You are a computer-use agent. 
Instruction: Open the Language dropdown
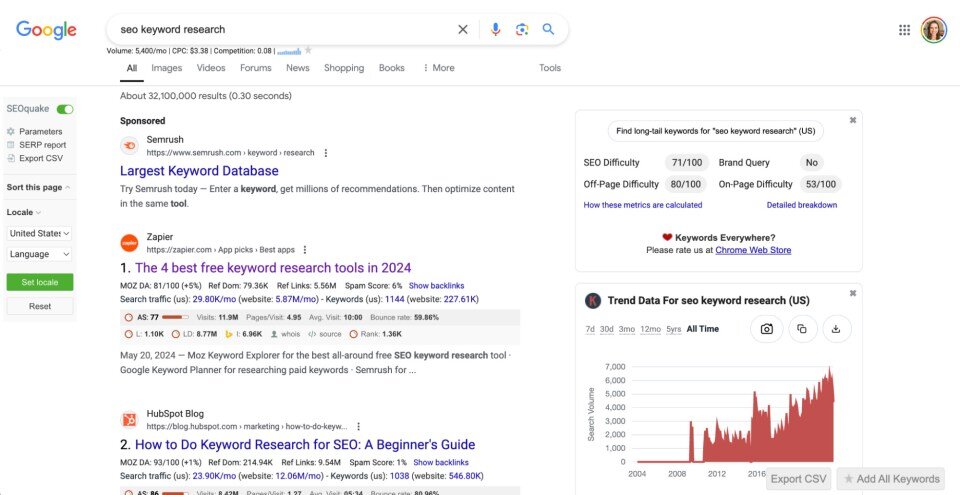click(40, 254)
